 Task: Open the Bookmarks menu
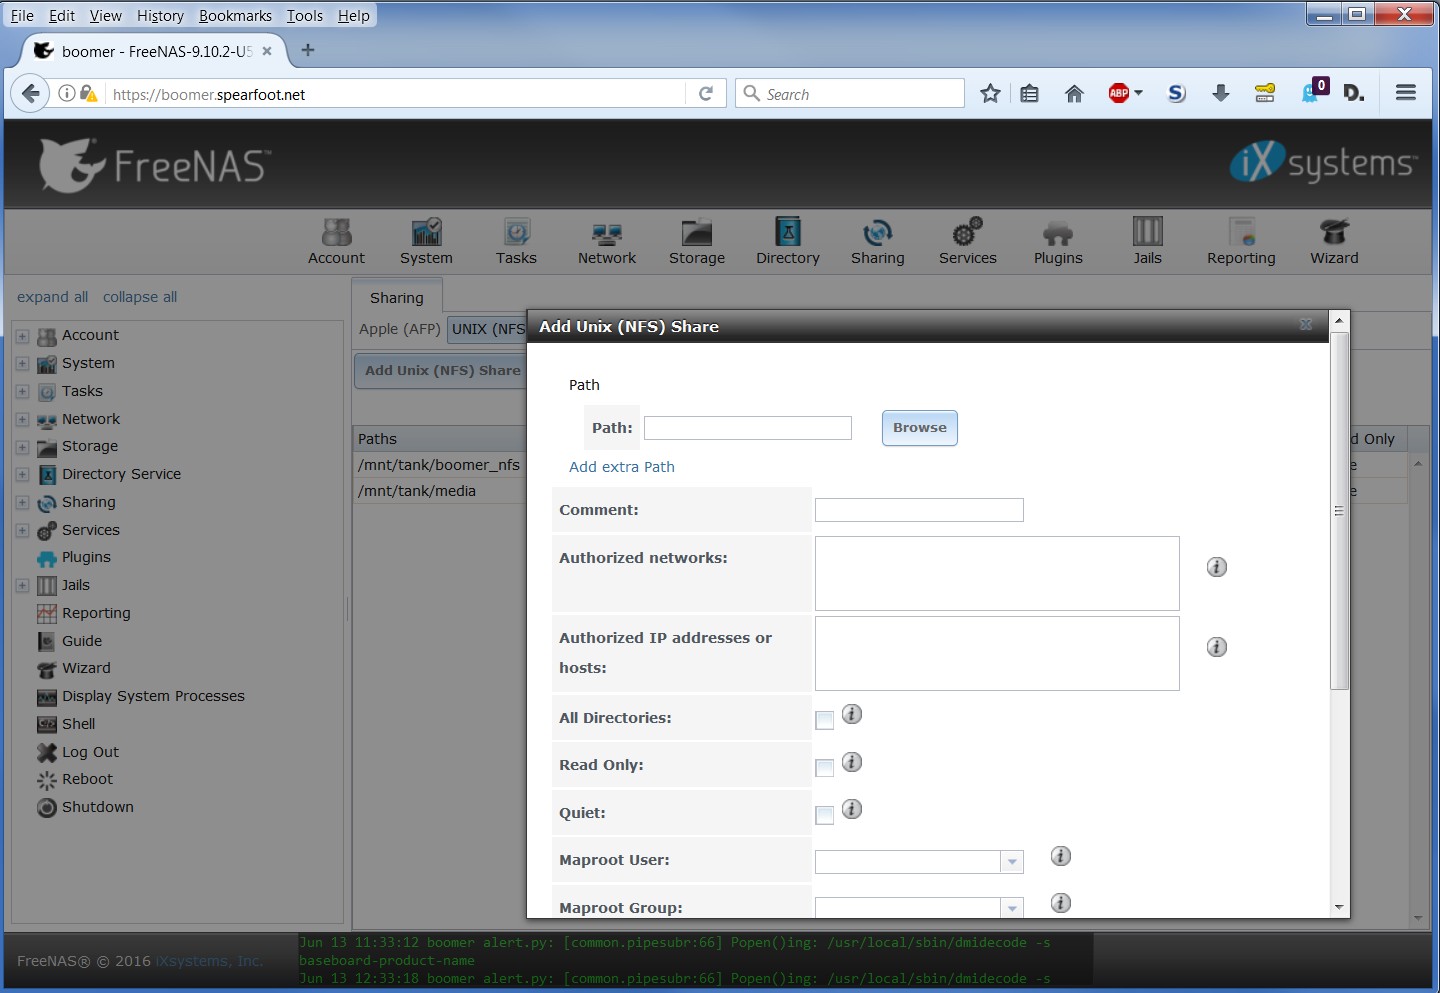click(235, 16)
